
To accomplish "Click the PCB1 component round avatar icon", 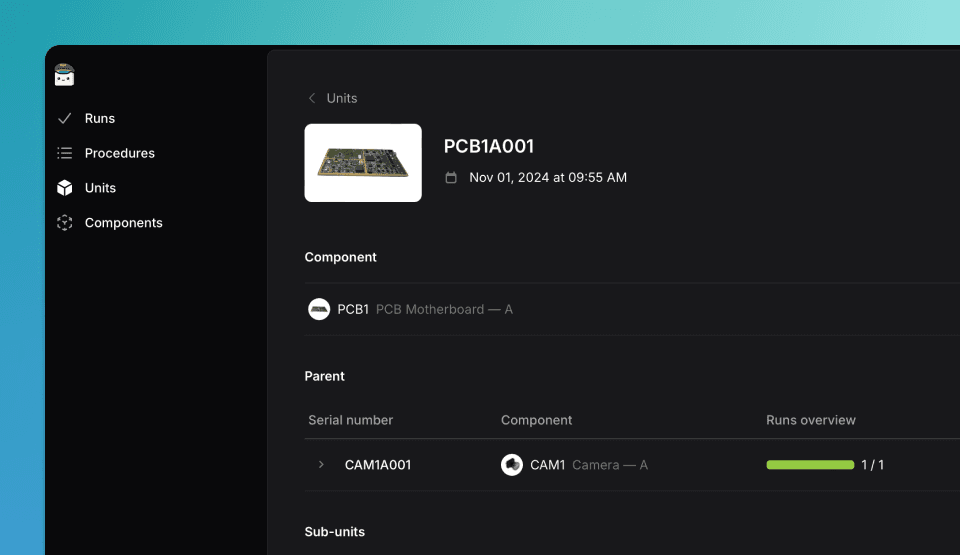I will click(x=319, y=309).
